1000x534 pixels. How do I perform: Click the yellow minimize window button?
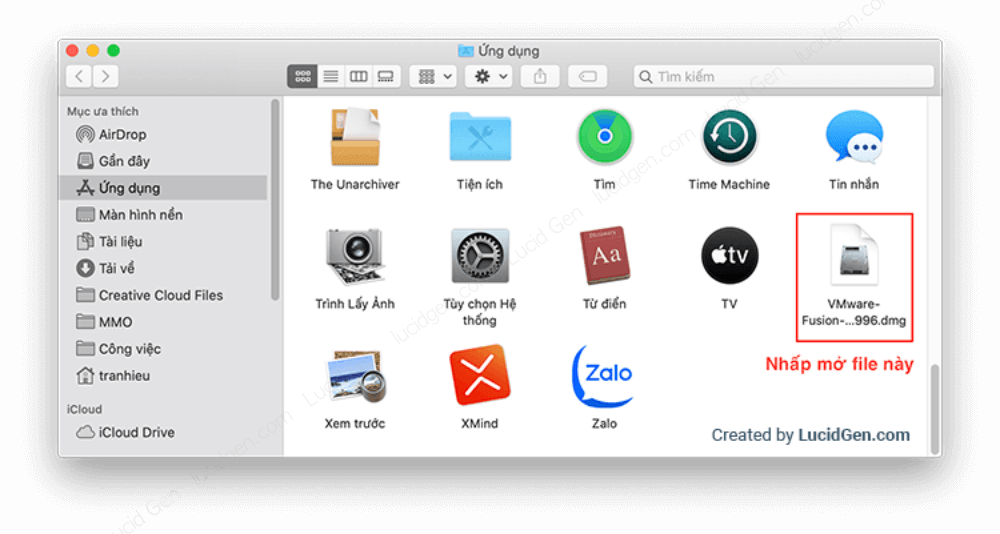pos(92,50)
